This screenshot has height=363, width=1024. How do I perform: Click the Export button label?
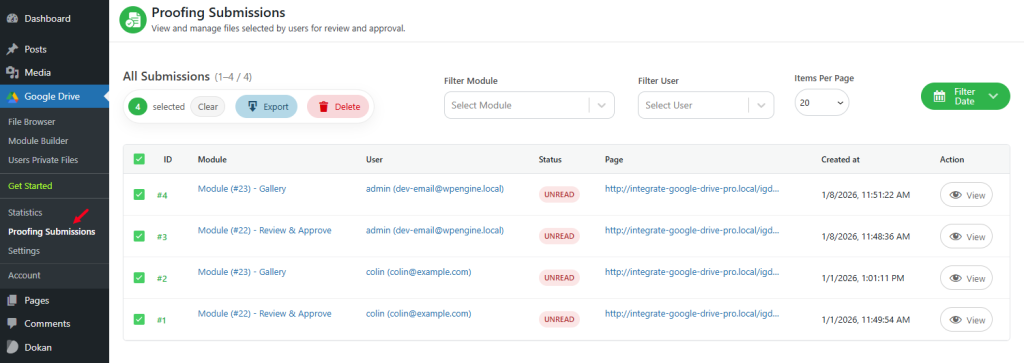(276, 107)
